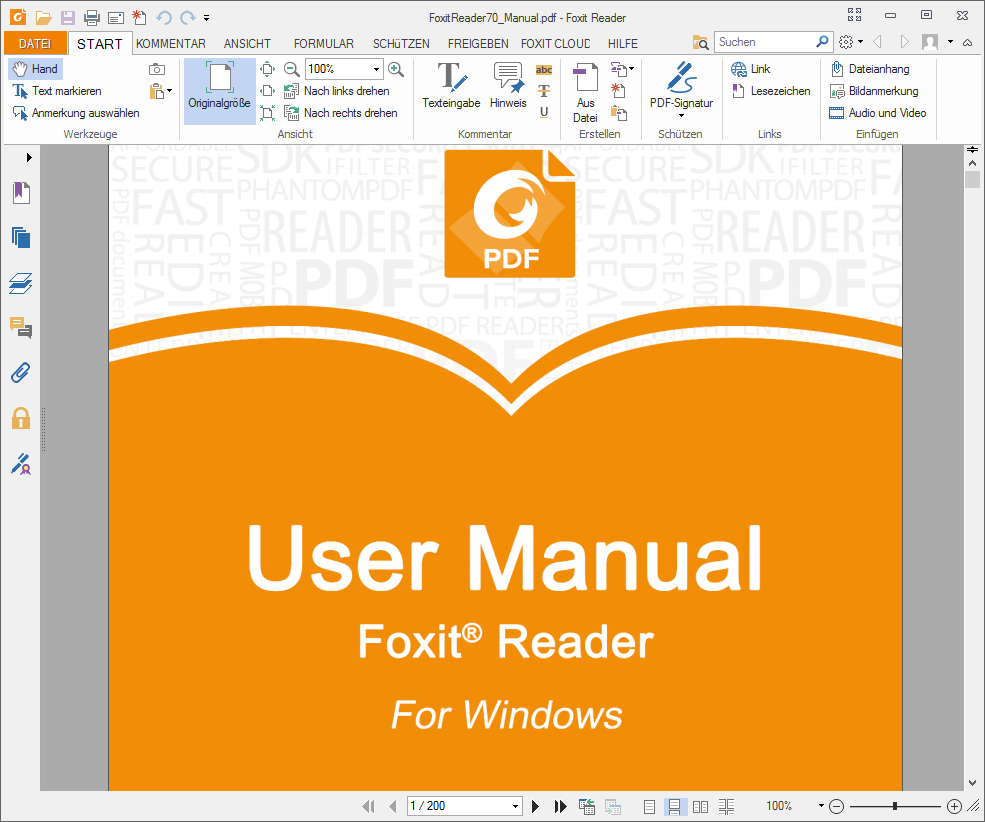The width and height of the screenshot is (985, 822).
Task: Open the security lock panel
Action: 21,418
